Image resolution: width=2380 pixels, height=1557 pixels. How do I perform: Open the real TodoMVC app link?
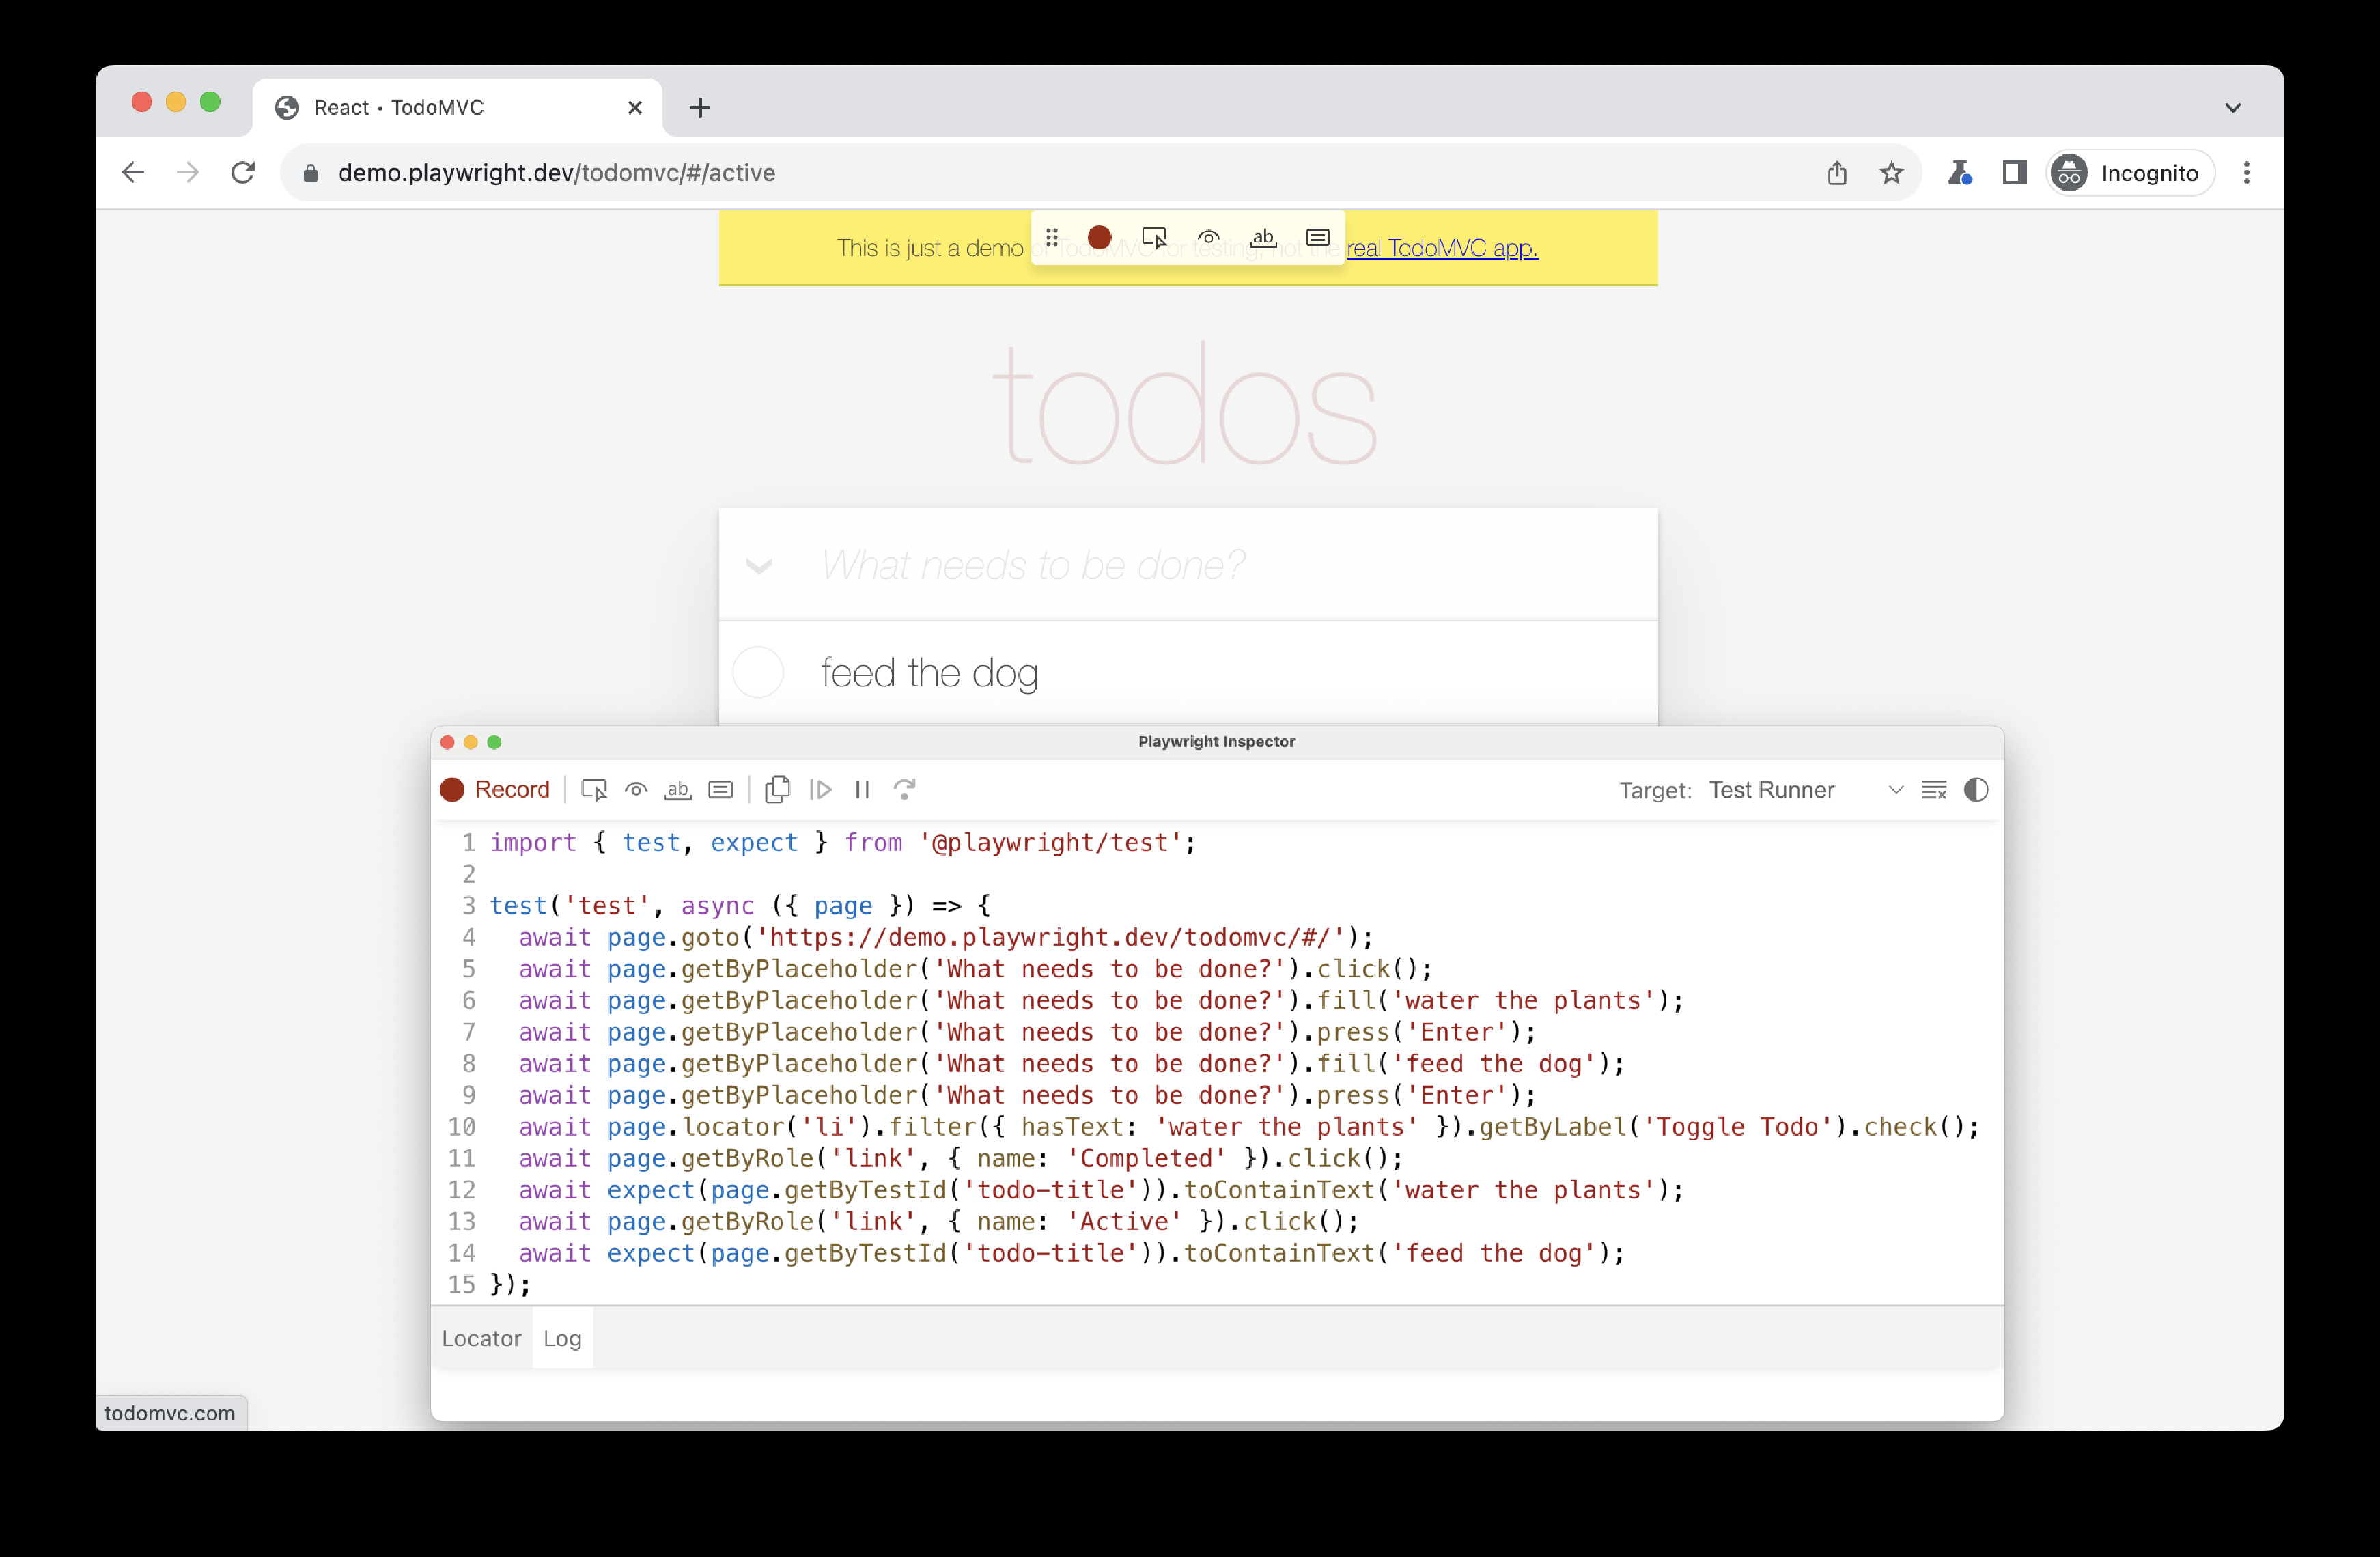(1442, 248)
